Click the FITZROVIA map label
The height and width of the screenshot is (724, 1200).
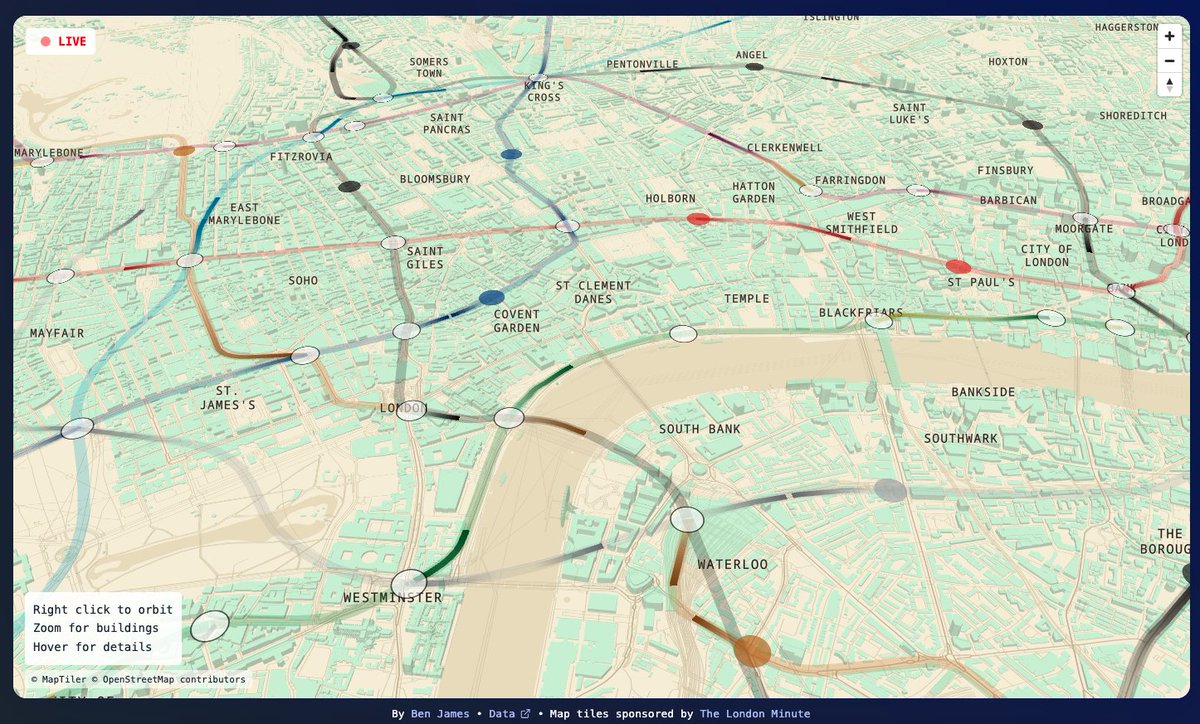coord(301,157)
